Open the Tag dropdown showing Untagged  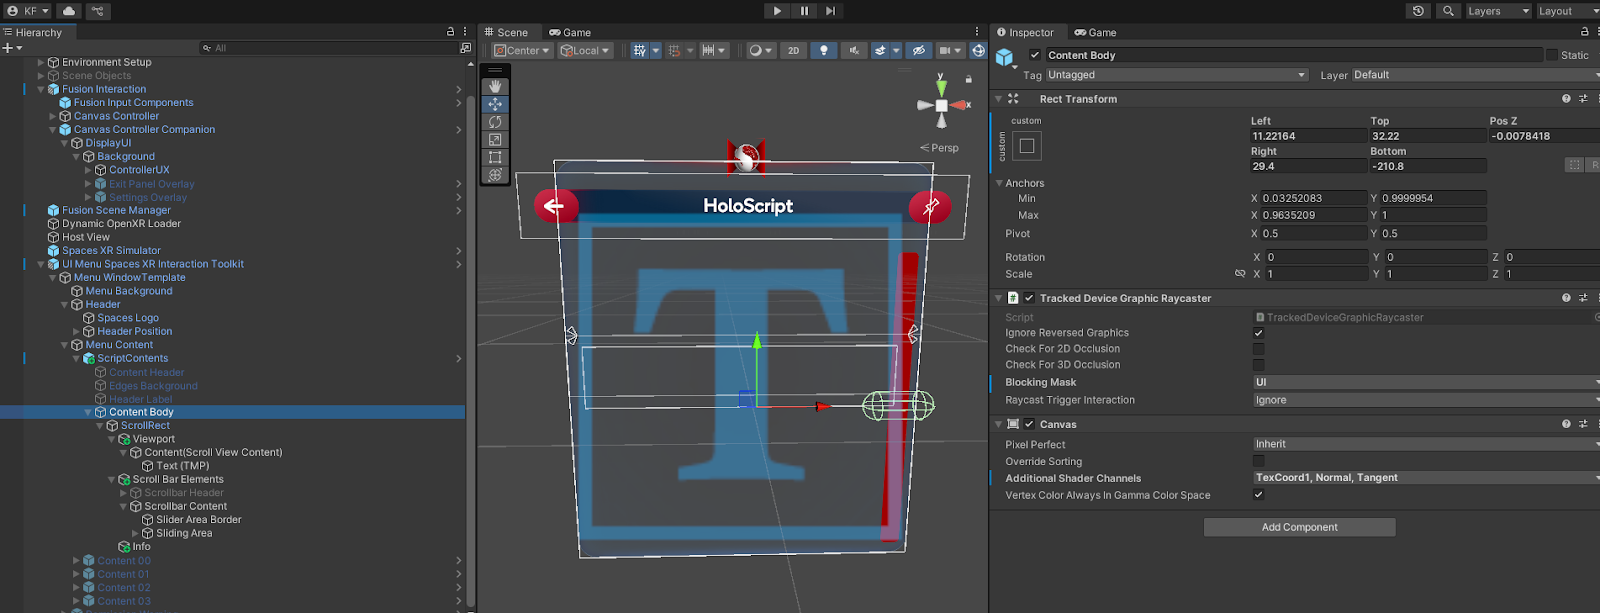(x=1176, y=75)
